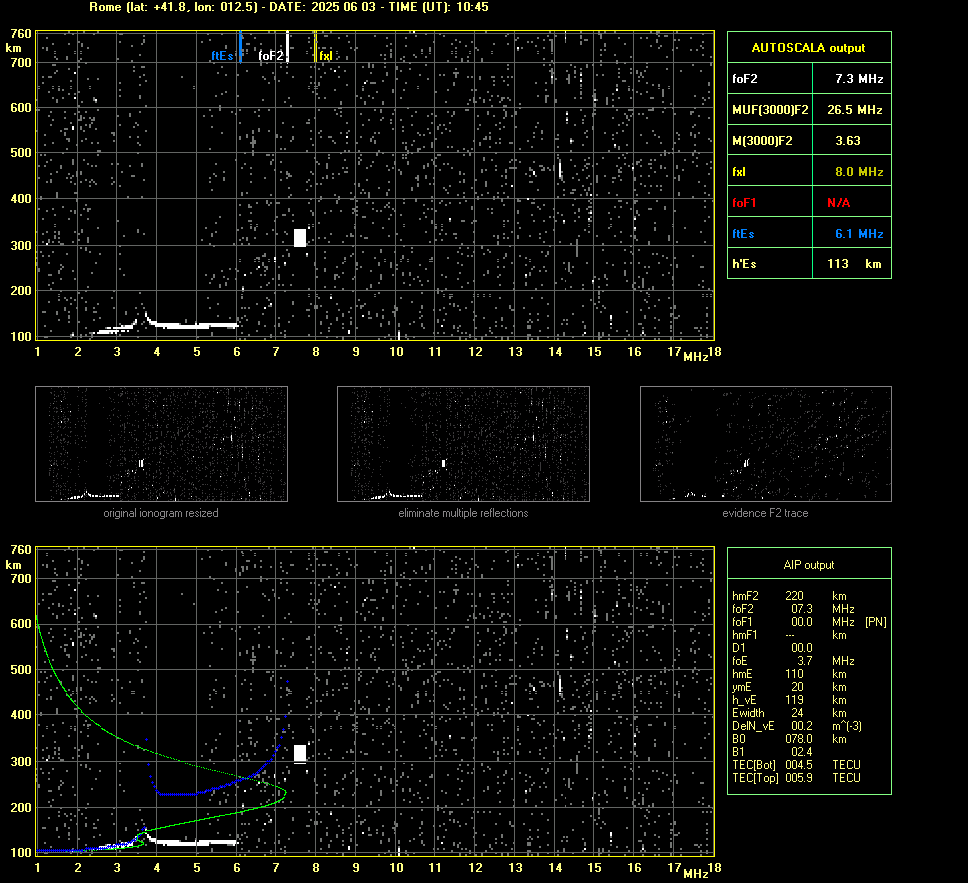Screen dimensions: 968x883
Task: Click the TEC[Bot] value '004.5'
Action: 799,764
